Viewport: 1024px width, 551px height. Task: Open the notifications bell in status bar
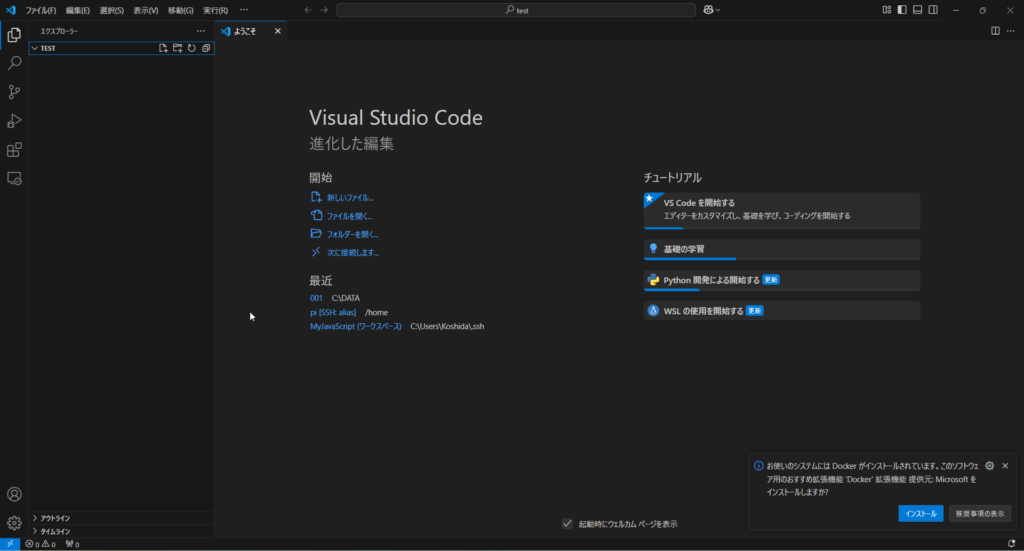click(1012, 544)
